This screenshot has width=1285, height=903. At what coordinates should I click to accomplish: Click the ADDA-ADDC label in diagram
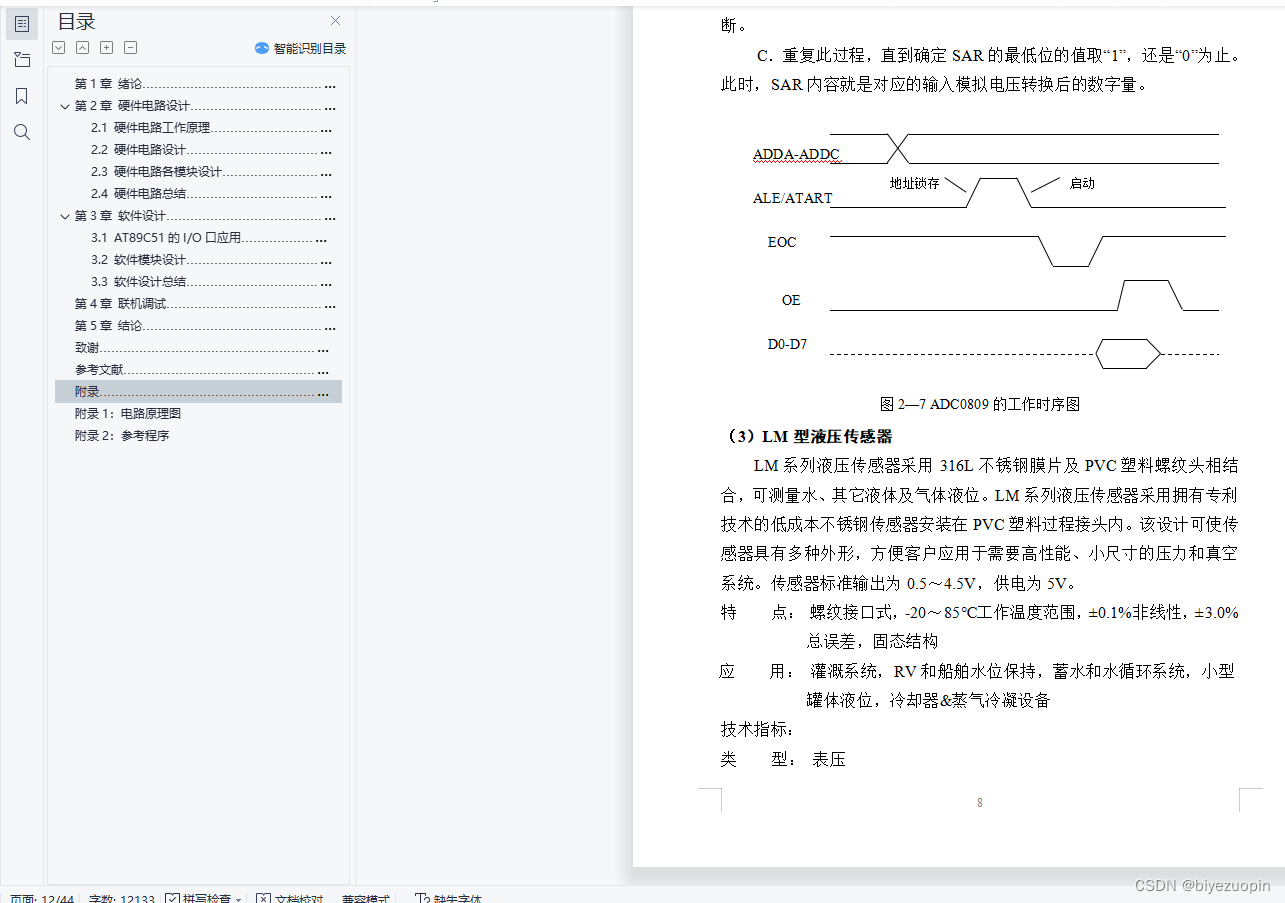tap(796, 155)
